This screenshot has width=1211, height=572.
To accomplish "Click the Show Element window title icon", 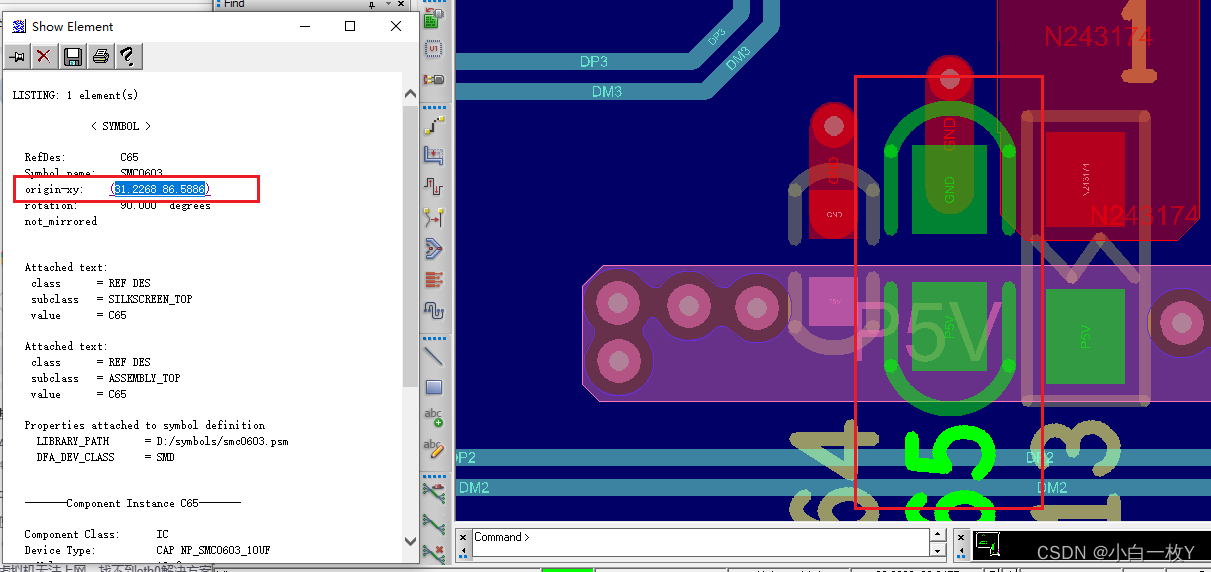I will tap(18, 26).
